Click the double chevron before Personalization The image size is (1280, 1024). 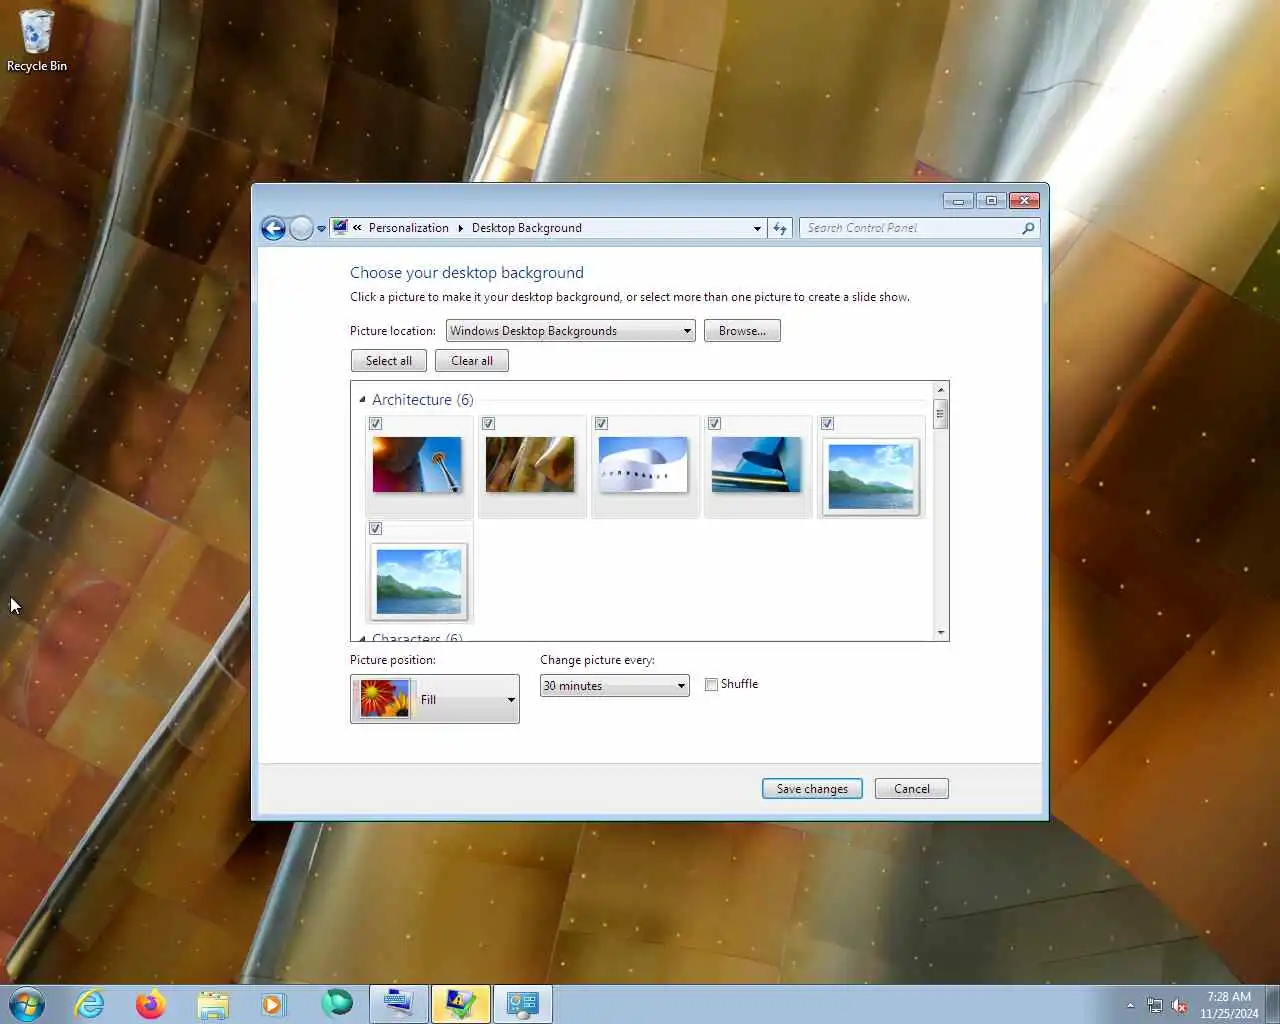click(x=357, y=228)
